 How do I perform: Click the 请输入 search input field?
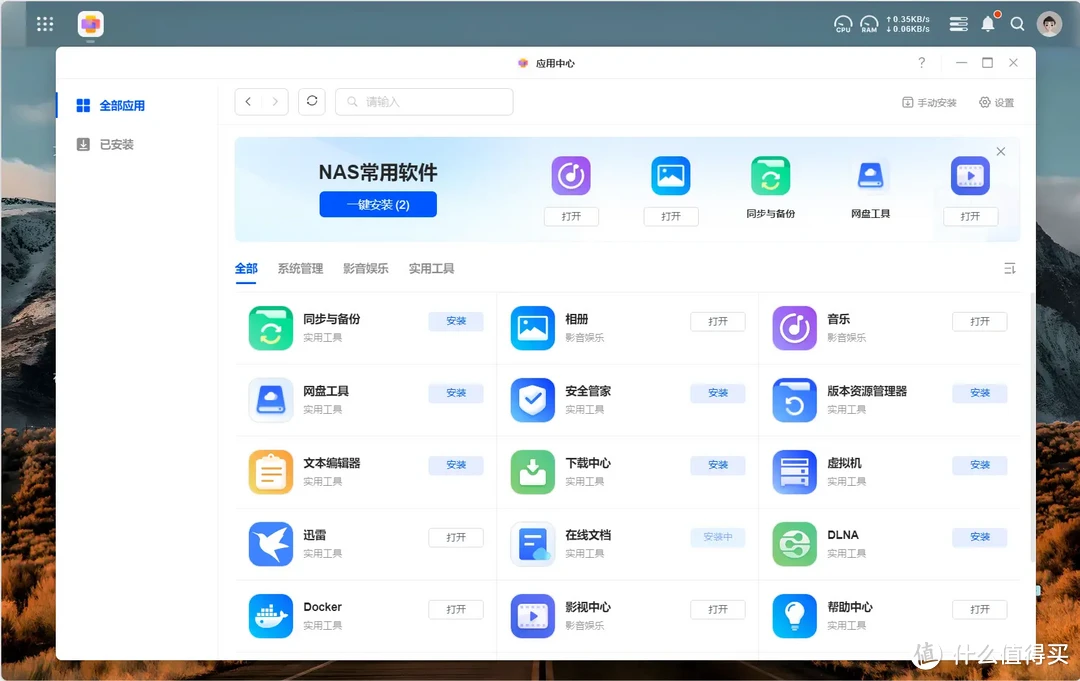[424, 101]
